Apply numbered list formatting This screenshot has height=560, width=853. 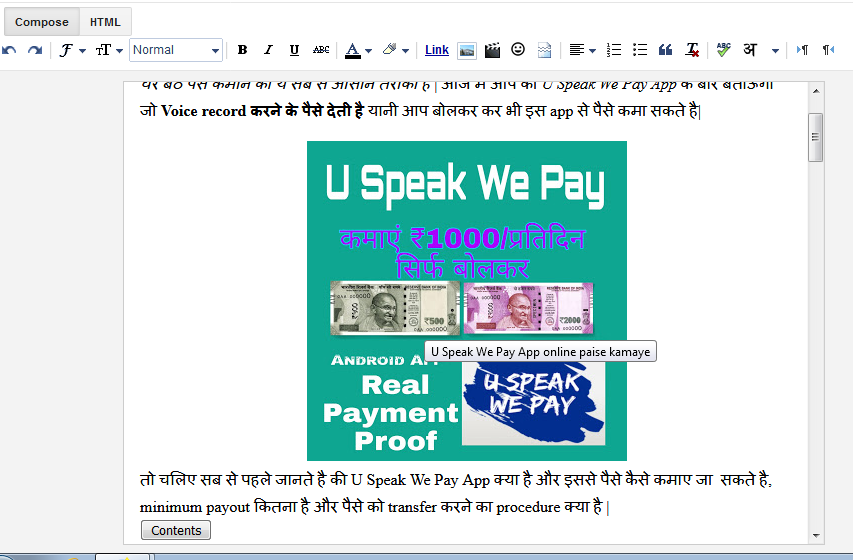(614, 50)
